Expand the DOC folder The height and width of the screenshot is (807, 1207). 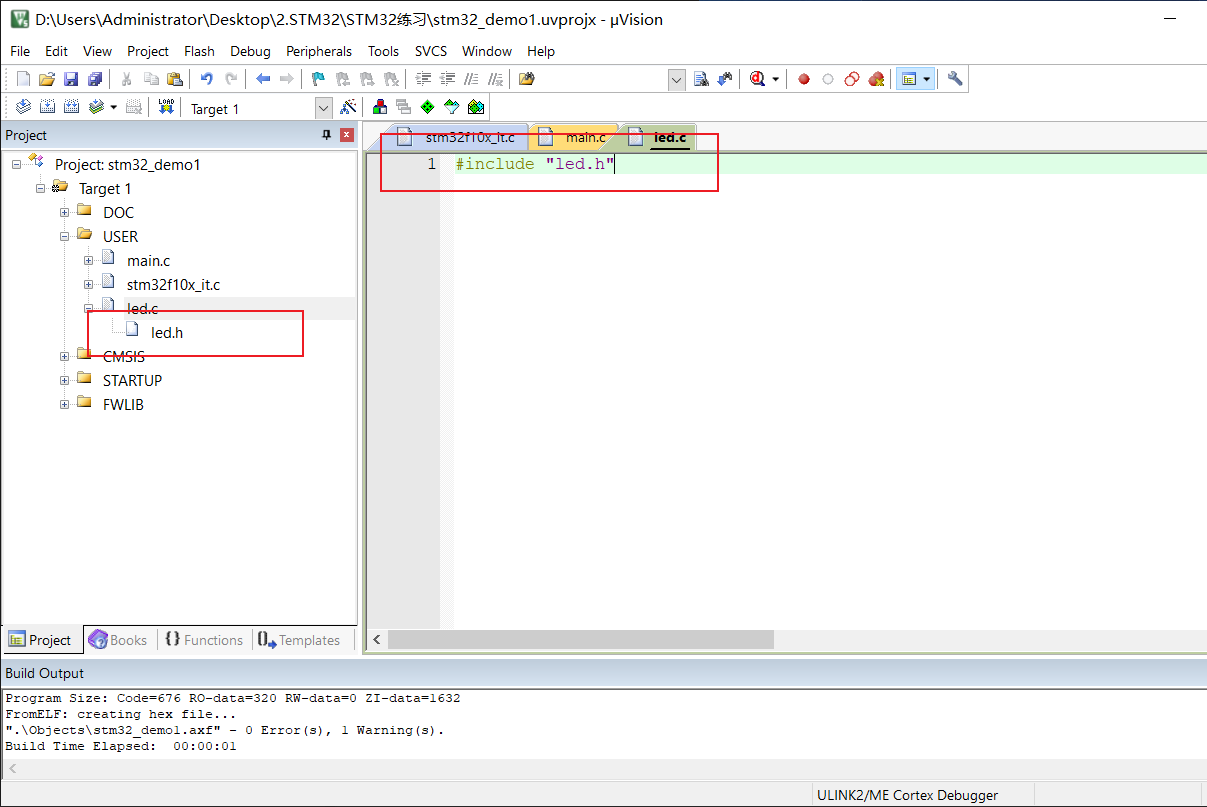[64, 212]
